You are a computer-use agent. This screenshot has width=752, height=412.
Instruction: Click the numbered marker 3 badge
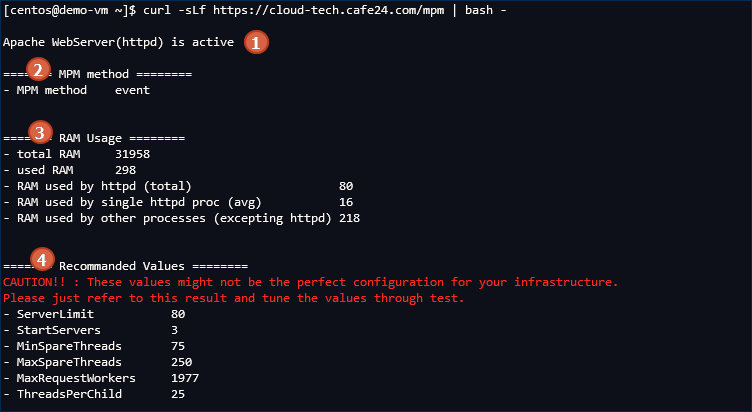pyautogui.click(x=39, y=131)
